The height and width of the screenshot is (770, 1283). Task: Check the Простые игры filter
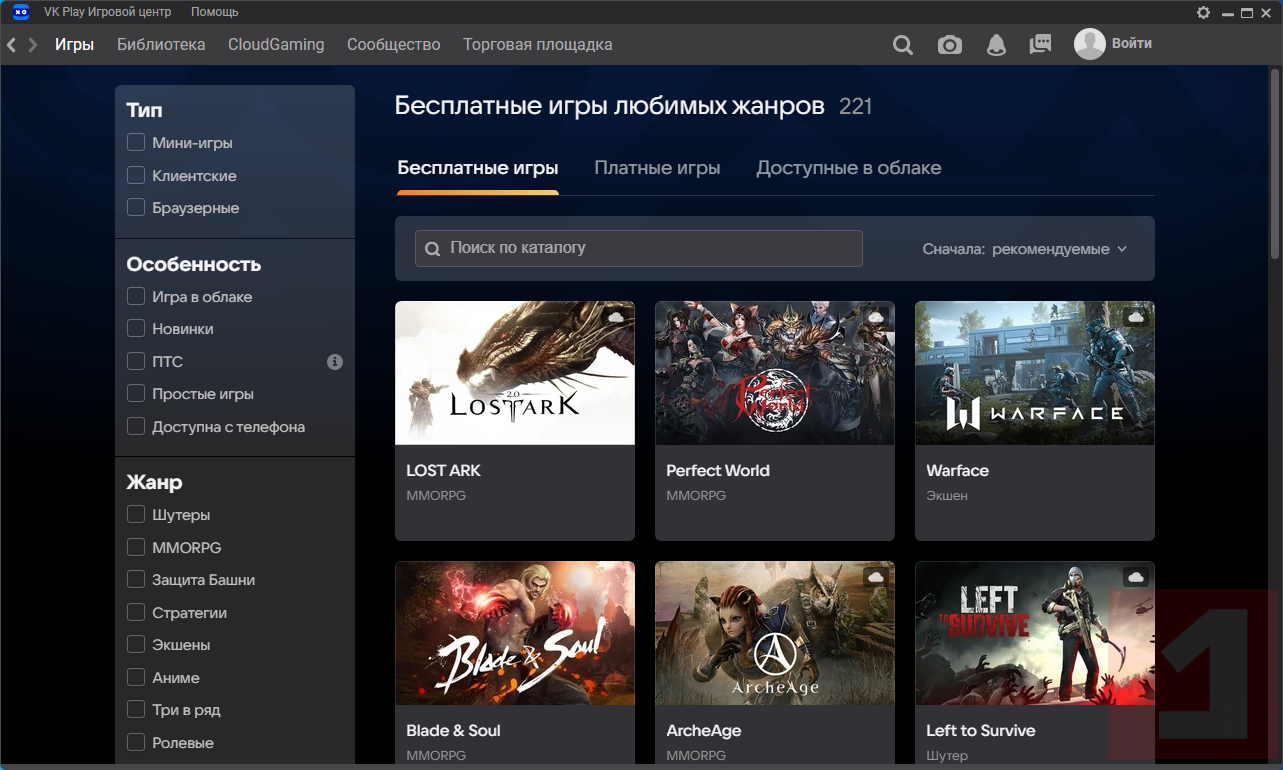136,394
